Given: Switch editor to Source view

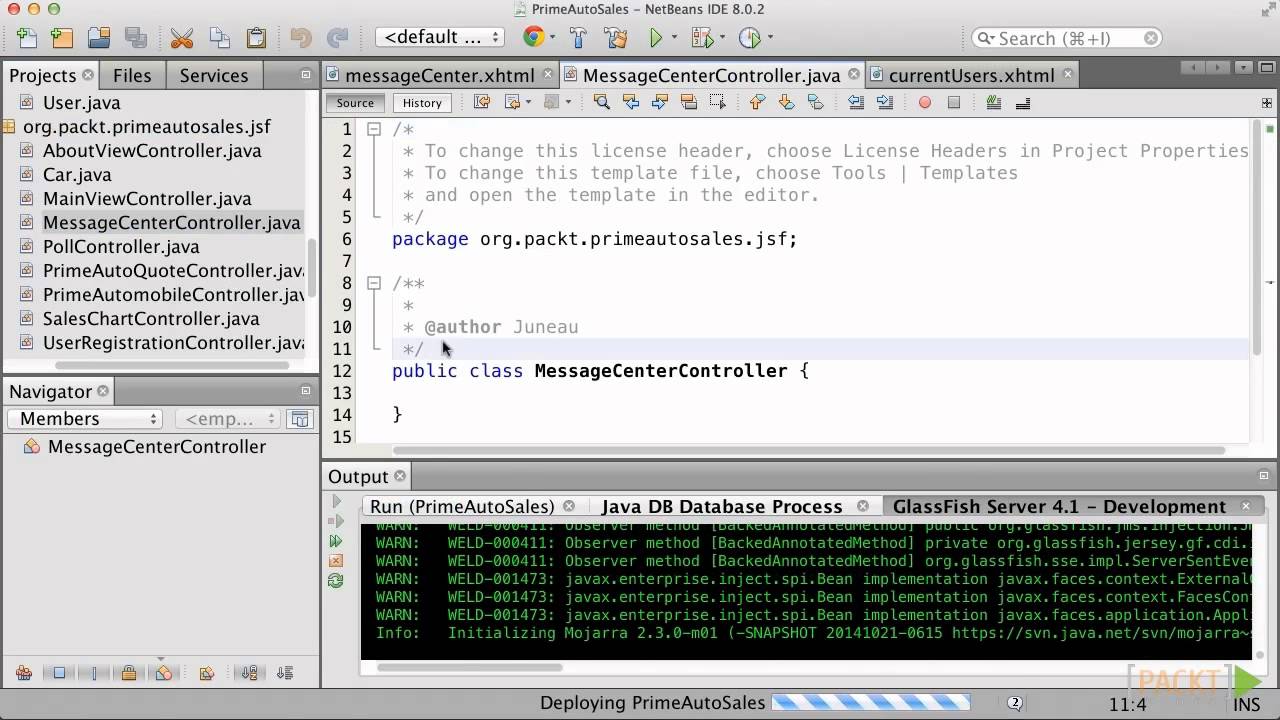Looking at the screenshot, I should click(355, 103).
